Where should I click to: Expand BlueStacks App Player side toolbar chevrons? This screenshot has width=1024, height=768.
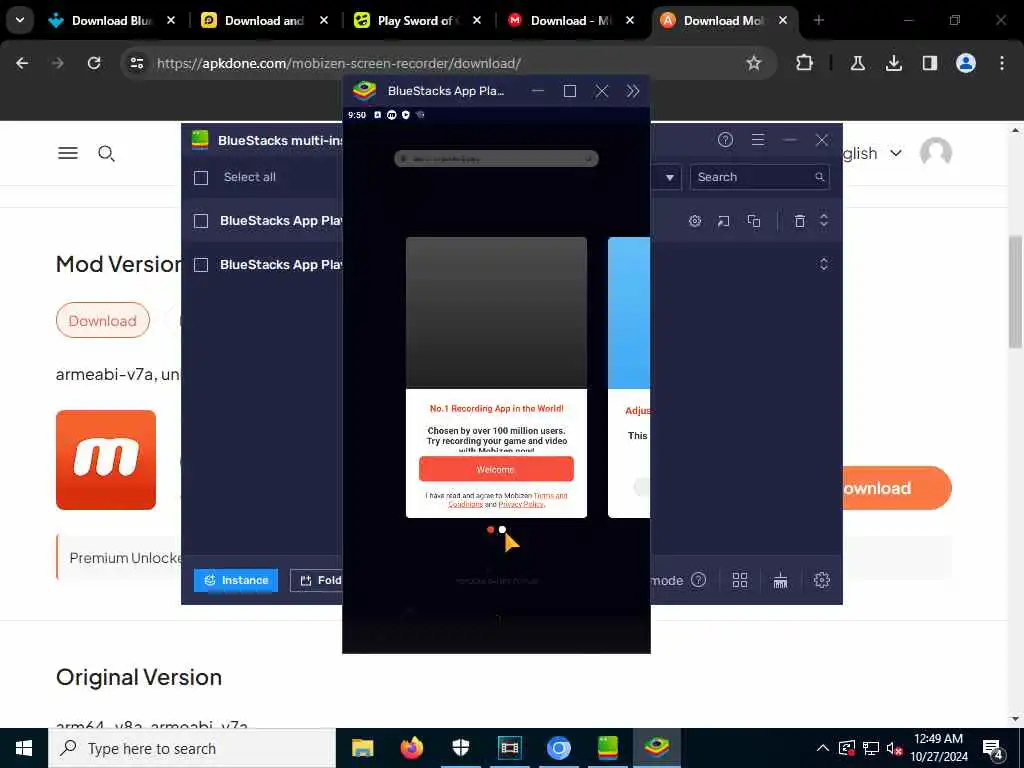click(632, 91)
